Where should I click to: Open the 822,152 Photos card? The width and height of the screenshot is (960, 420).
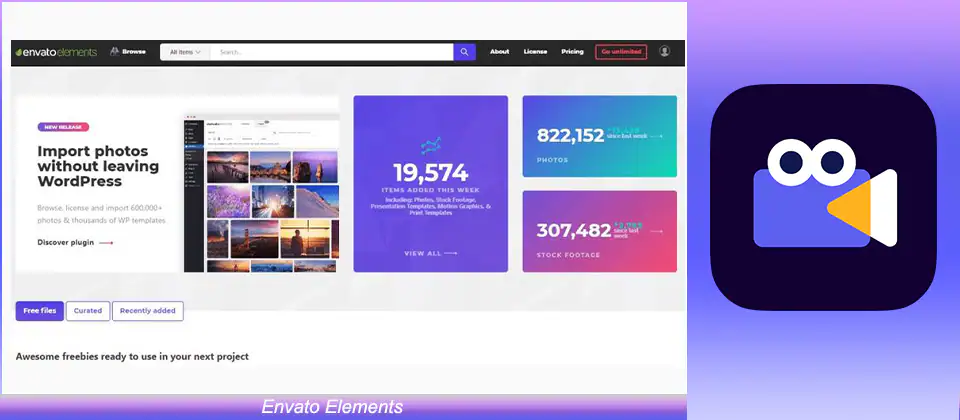(599, 136)
